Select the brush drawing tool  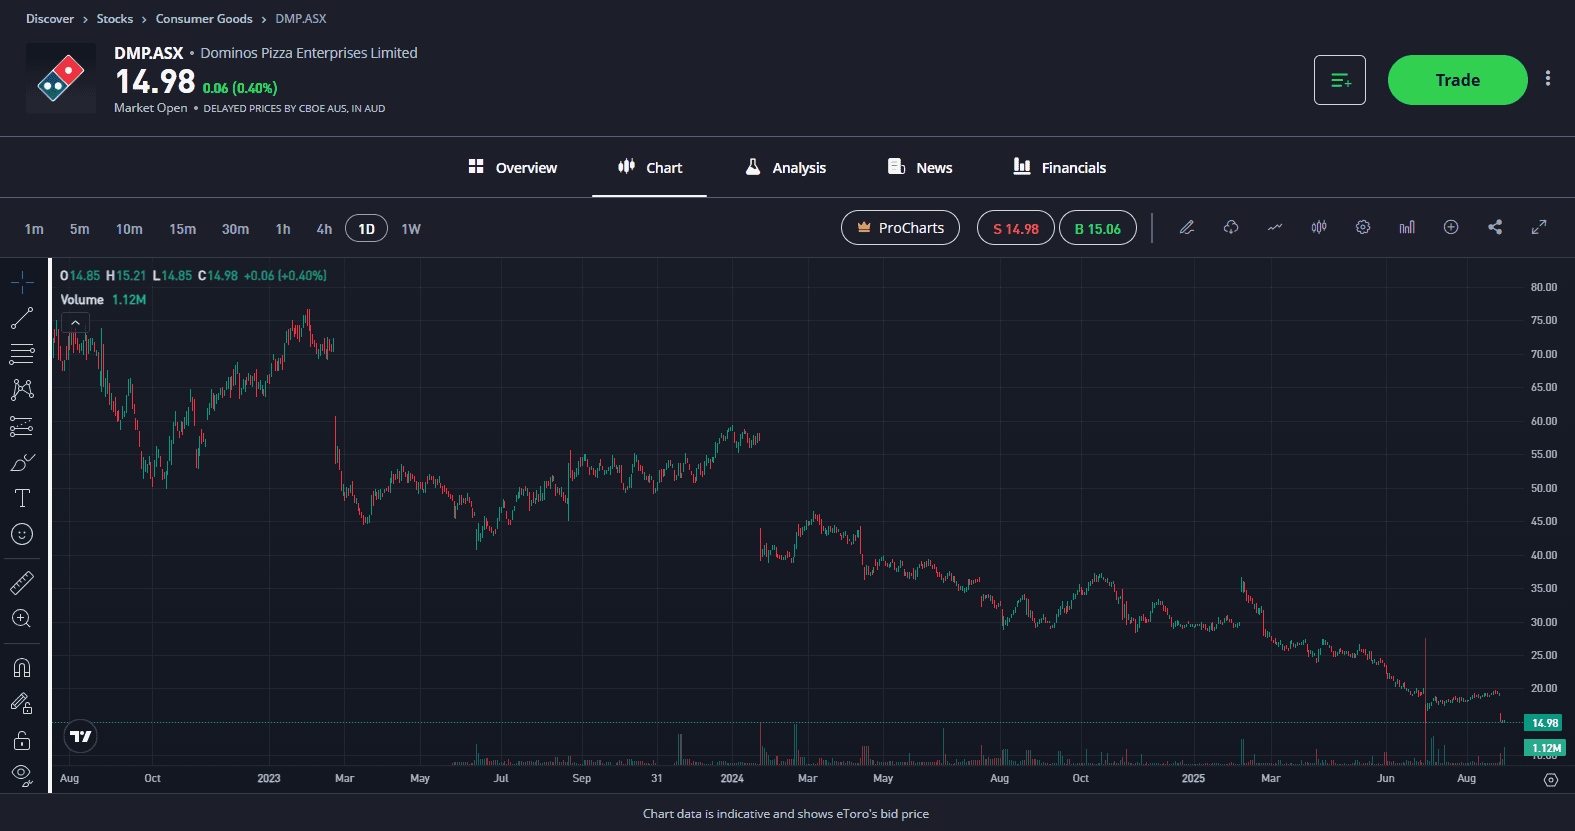pos(22,463)
